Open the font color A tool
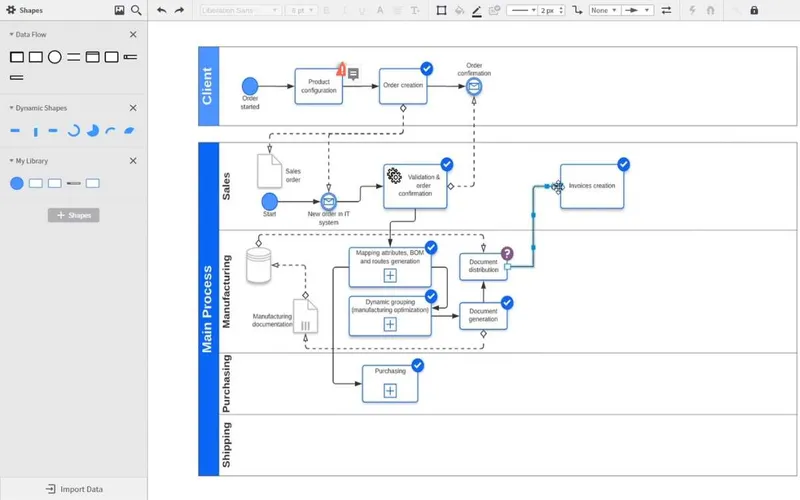The width and height of the screenshot is (800, 500). tap(380, 10)
